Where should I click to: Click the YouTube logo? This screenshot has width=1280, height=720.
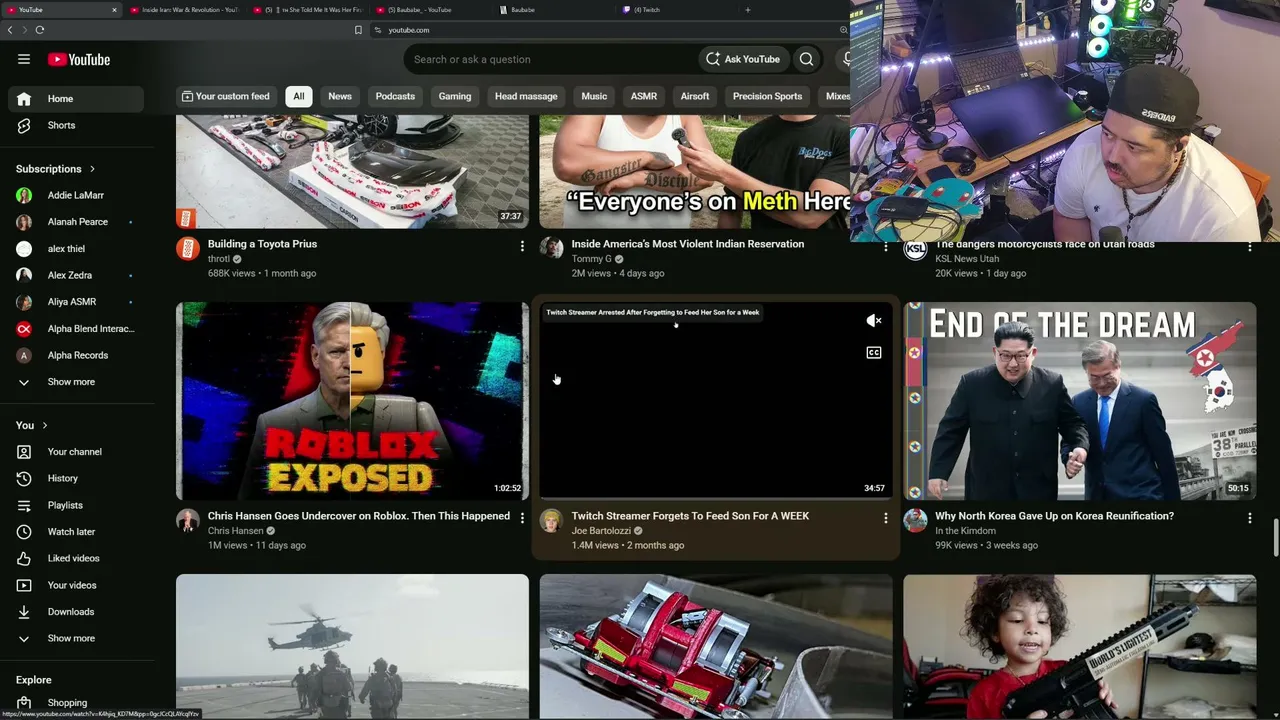point(79,59)
